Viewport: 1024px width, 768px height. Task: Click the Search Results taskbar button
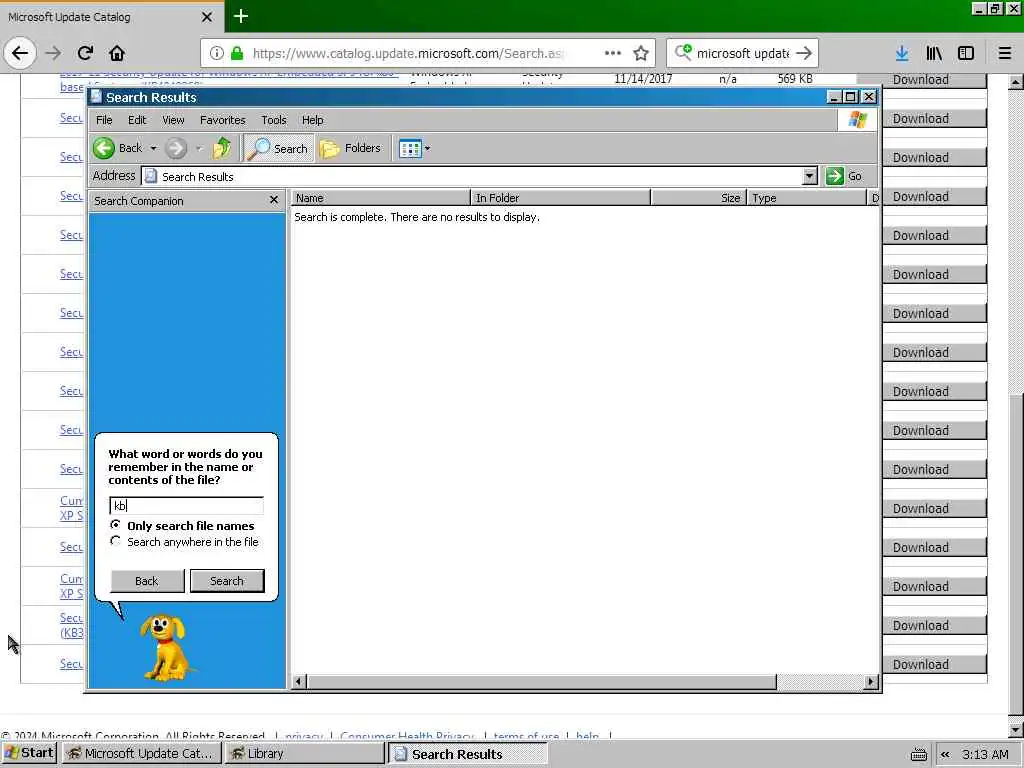[467, 754]
